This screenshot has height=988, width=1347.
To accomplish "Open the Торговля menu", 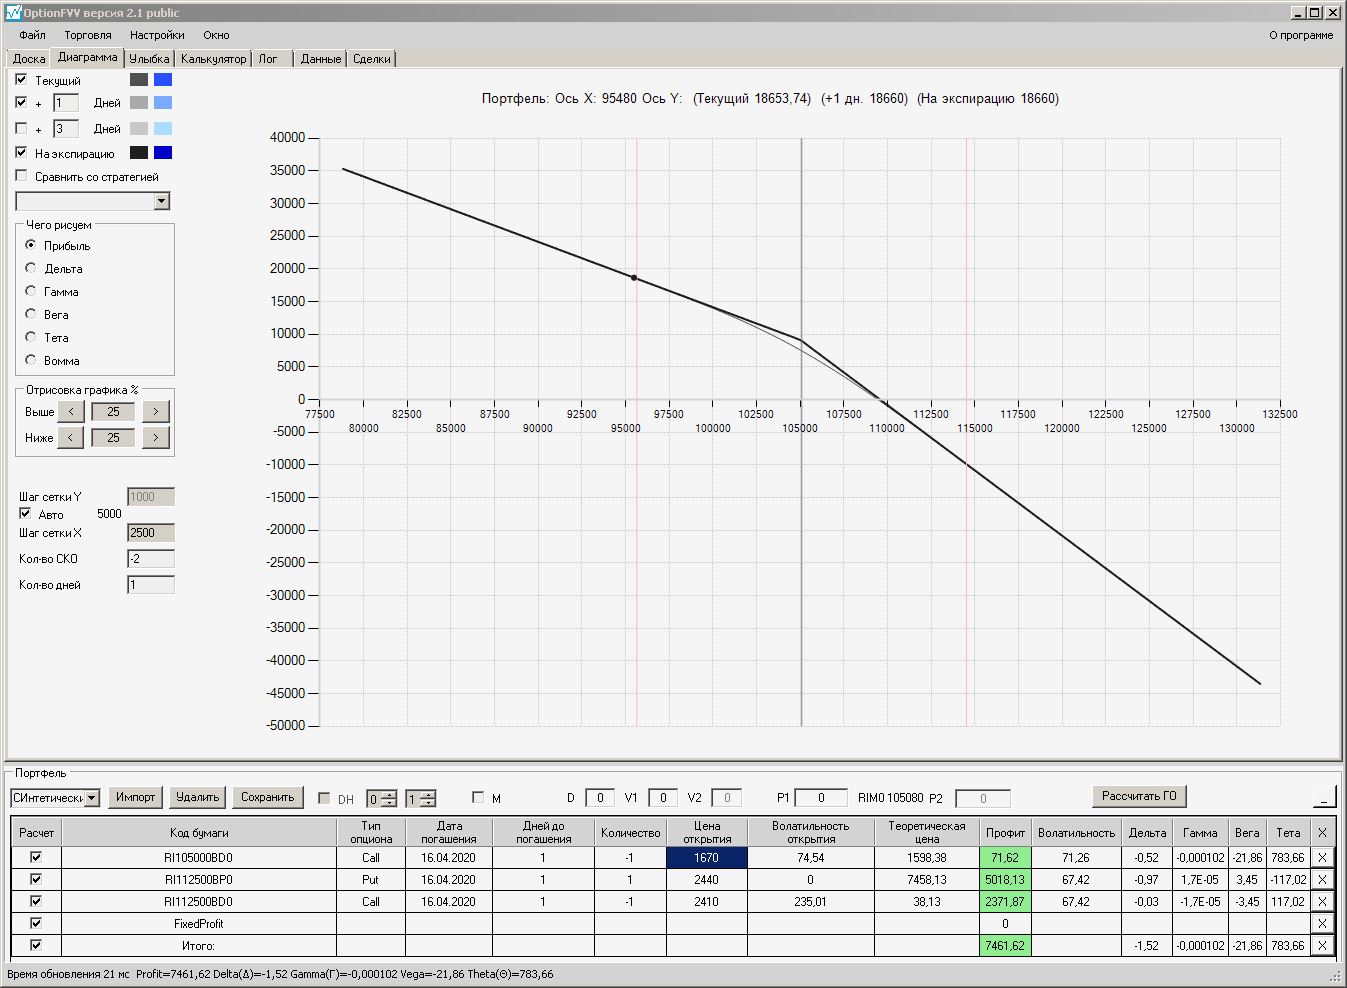I will (x=88, y=35).
